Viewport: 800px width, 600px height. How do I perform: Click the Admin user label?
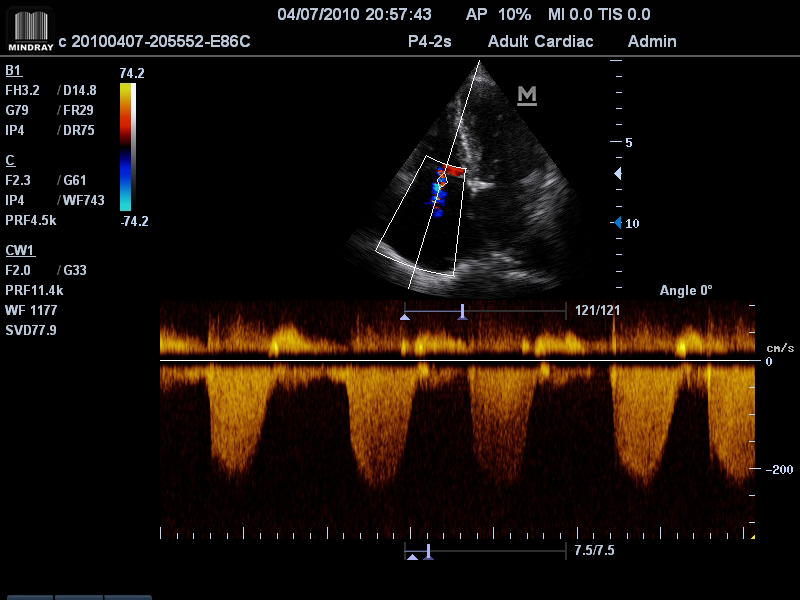click(x=652, y=42)
